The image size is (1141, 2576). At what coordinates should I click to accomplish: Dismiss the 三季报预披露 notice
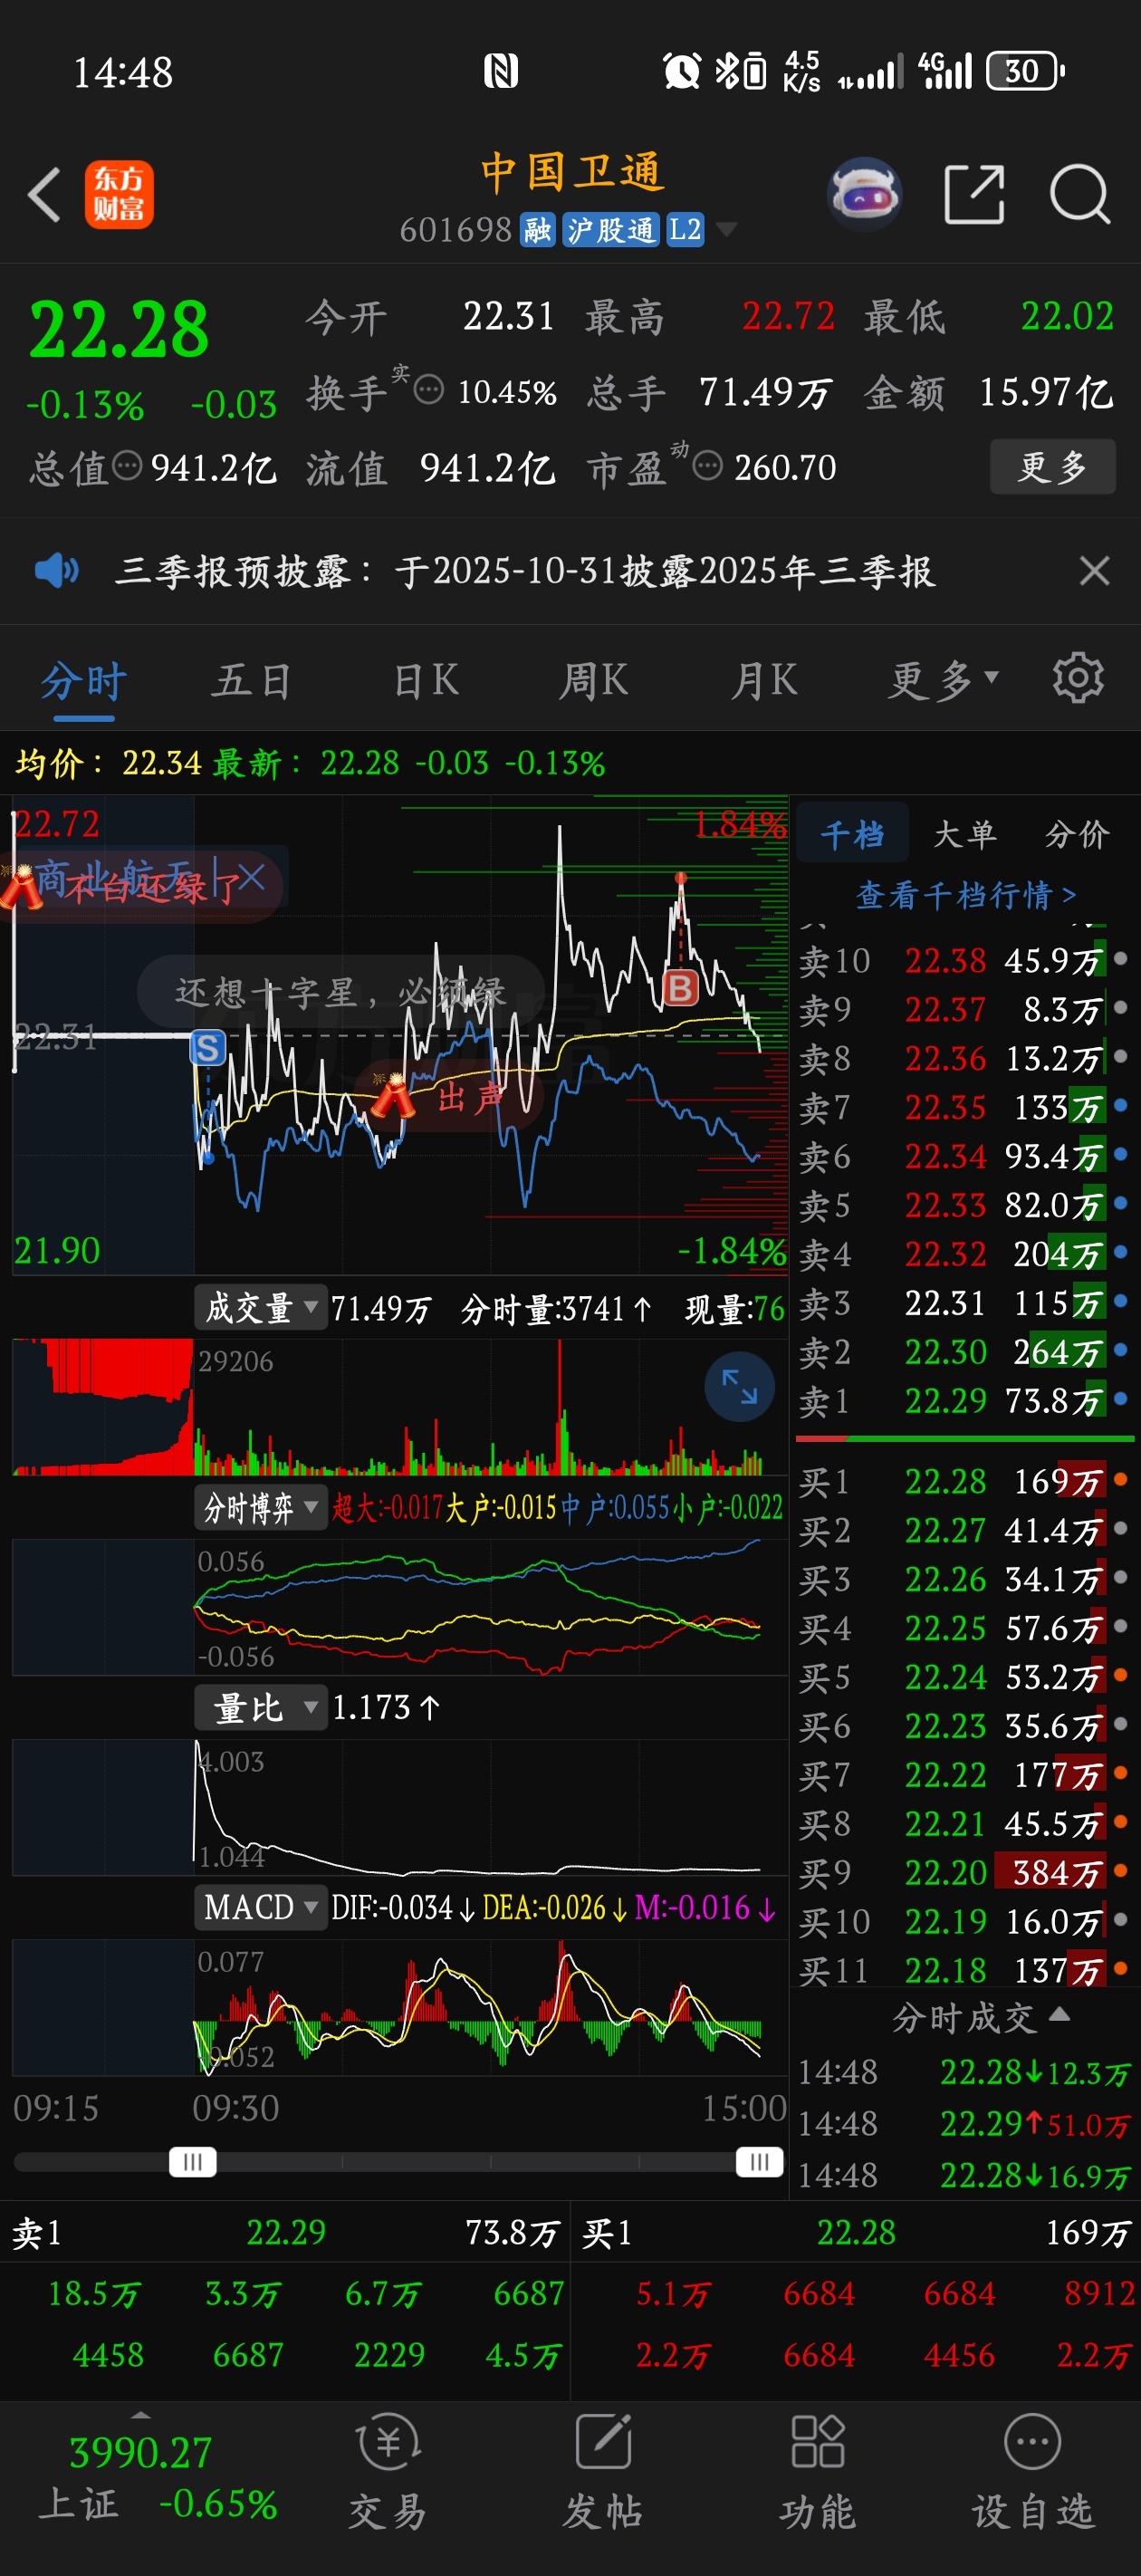point(1095,571)
